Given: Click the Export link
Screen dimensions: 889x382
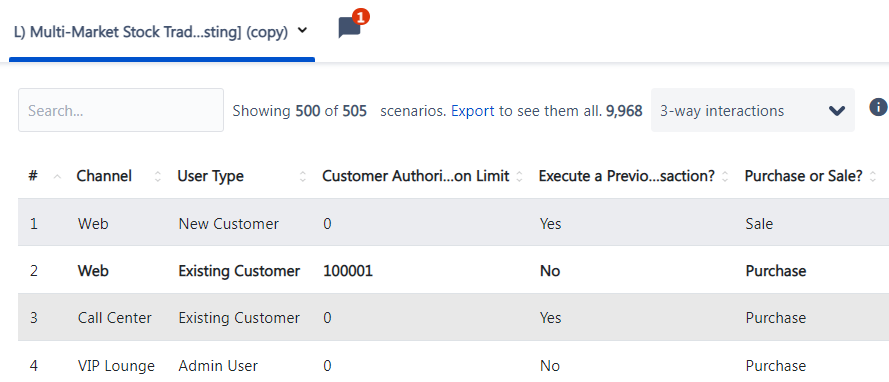Looking at the screenshot, I should coord(473,111).
